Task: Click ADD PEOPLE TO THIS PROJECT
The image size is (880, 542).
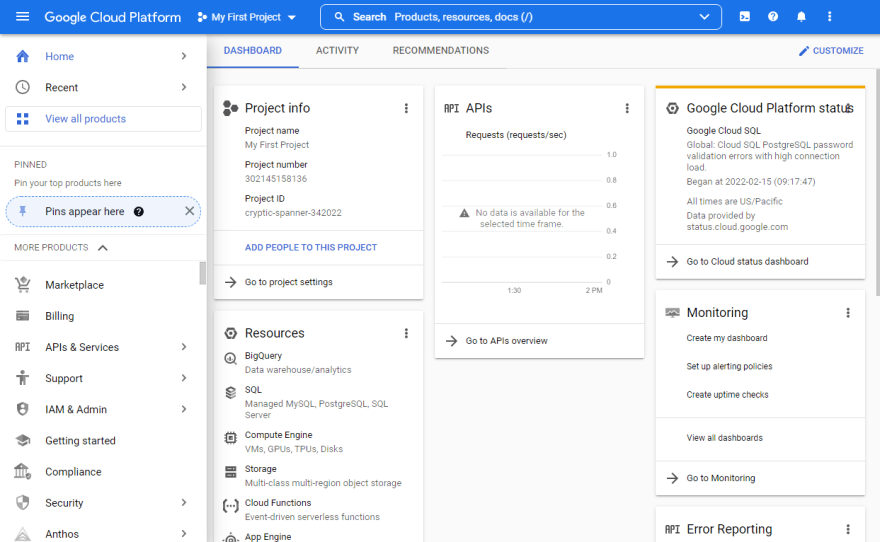Action: pyautogui.click(x=311, y=247)
